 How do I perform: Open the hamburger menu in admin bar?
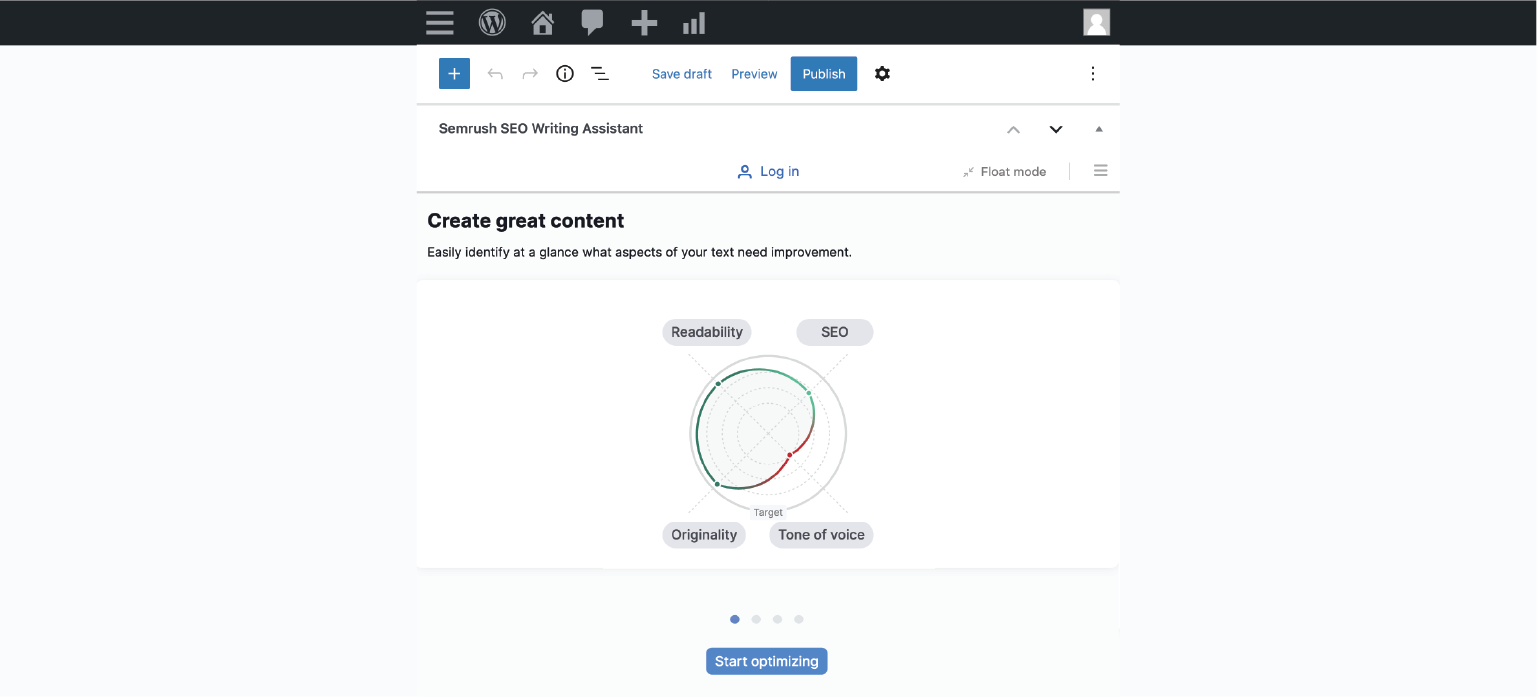(440, 22)
